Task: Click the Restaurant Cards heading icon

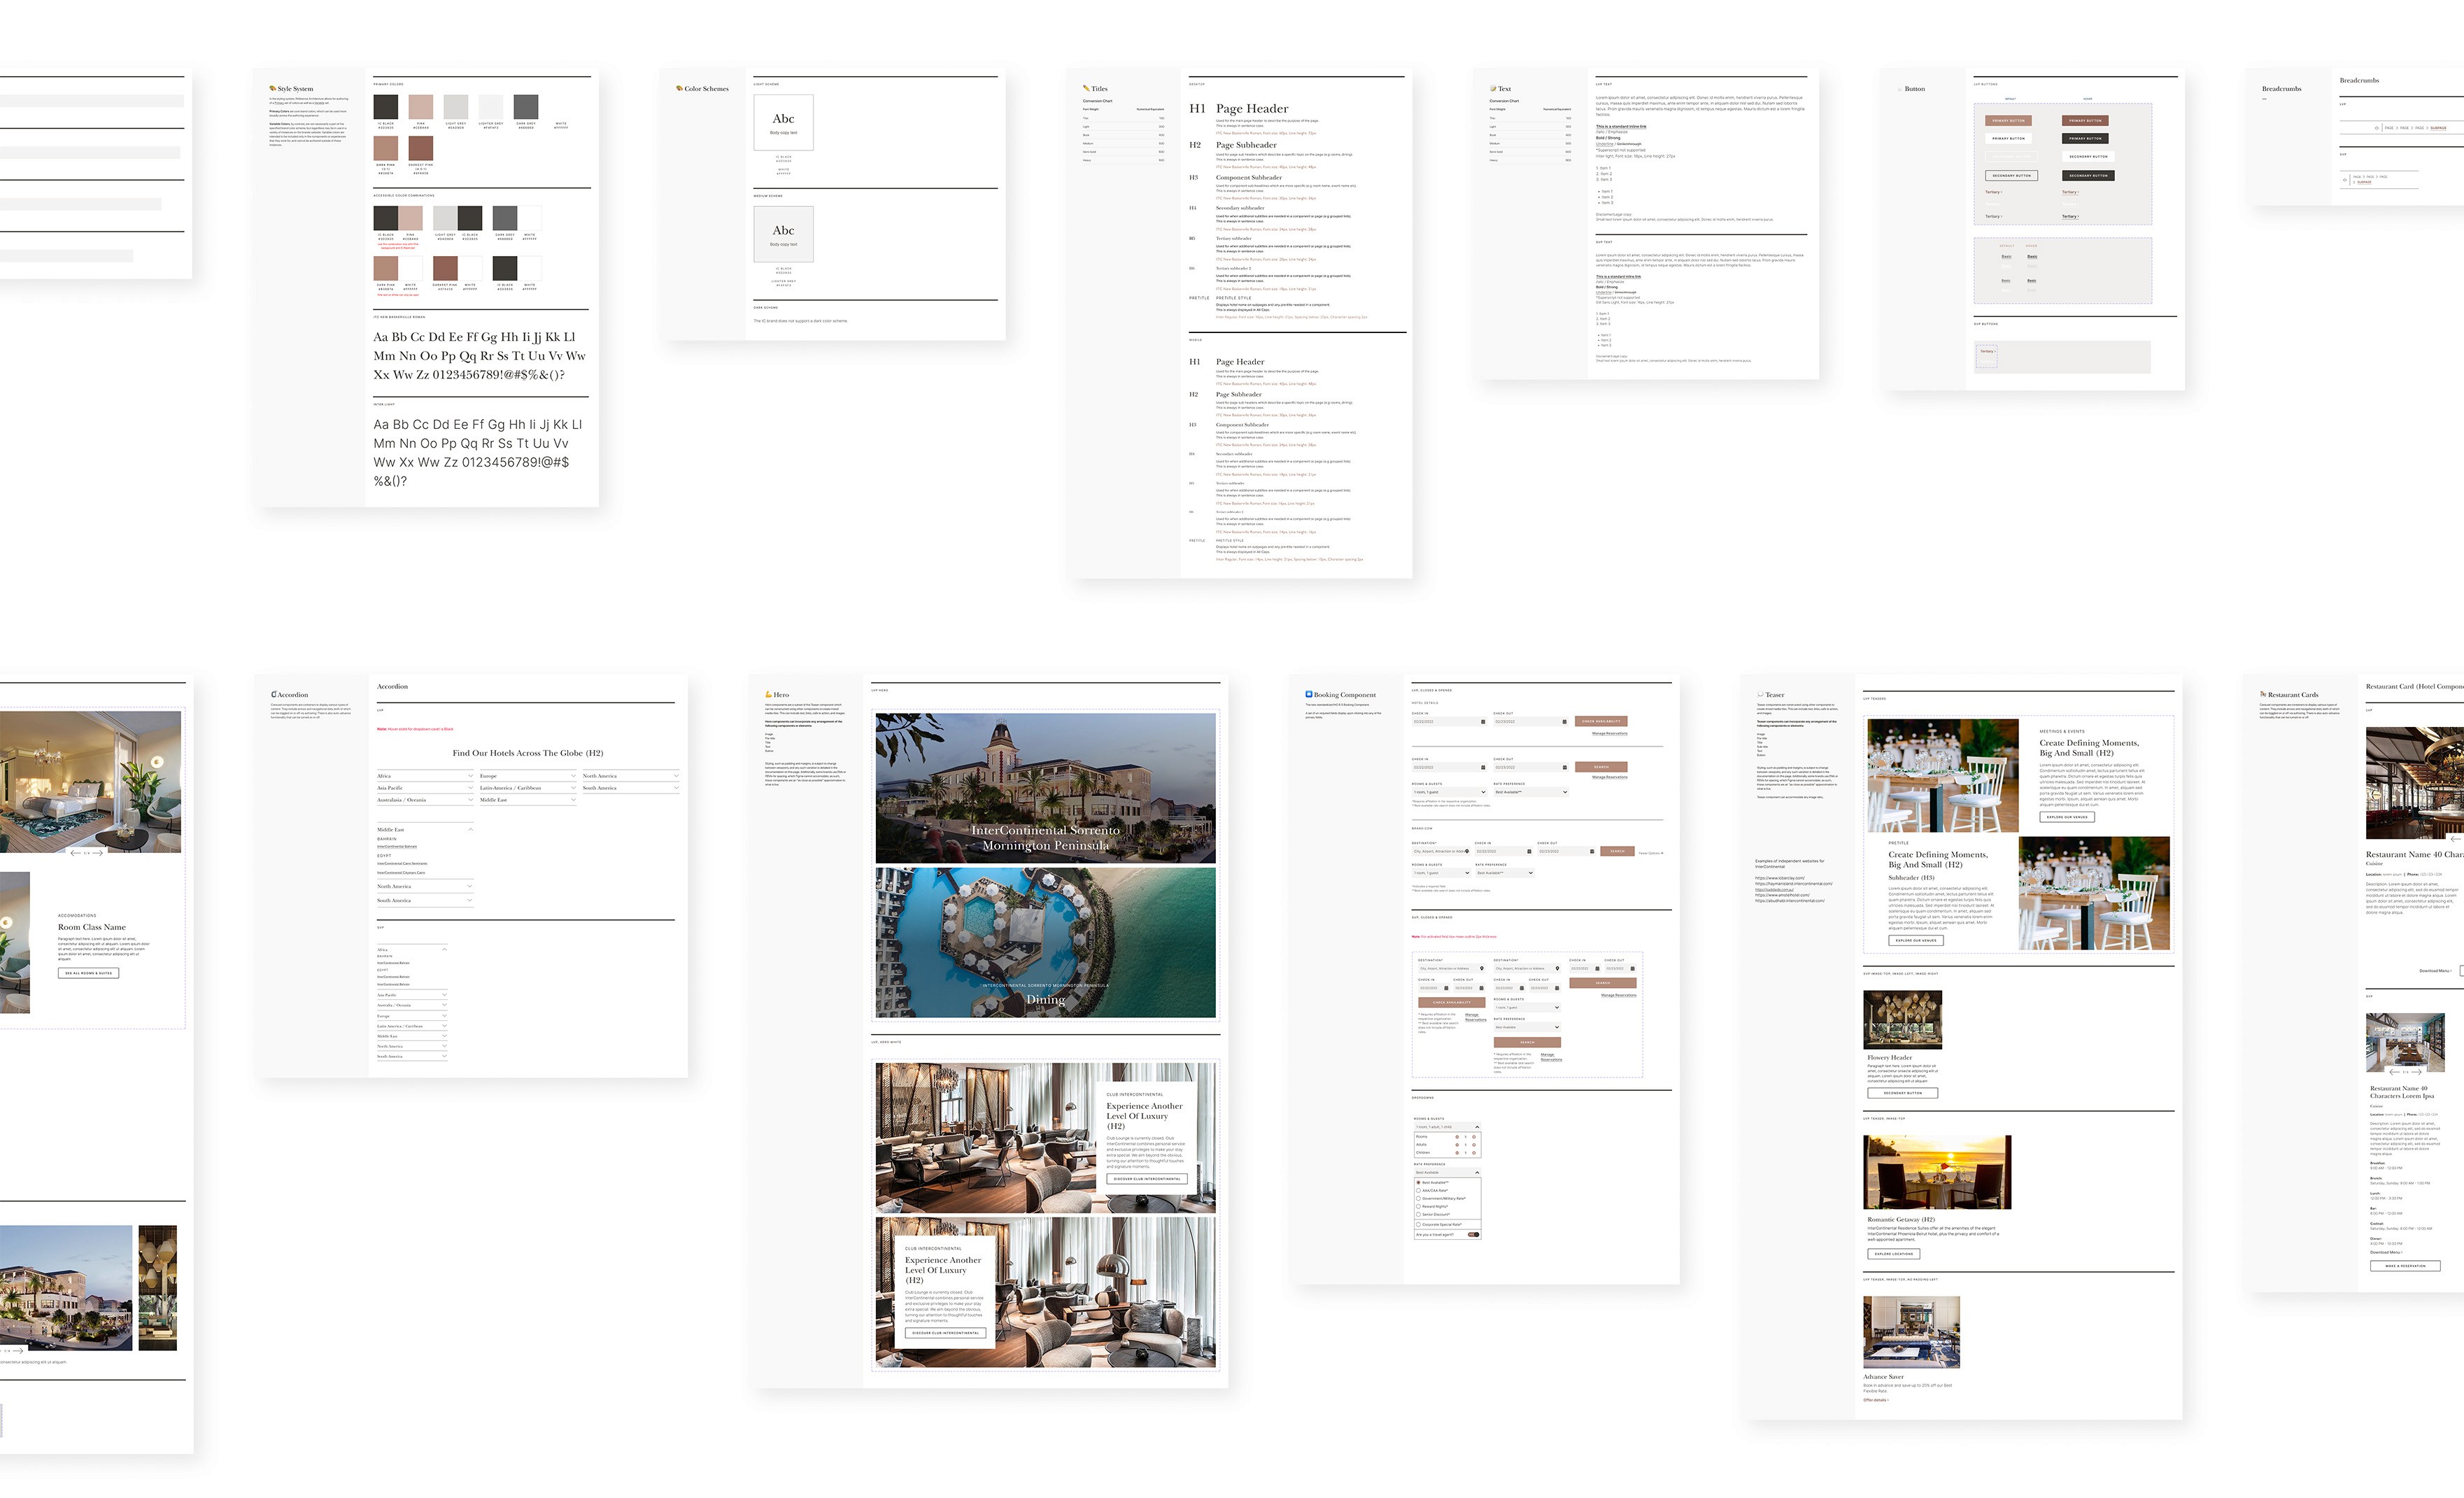Action: 2263,694
